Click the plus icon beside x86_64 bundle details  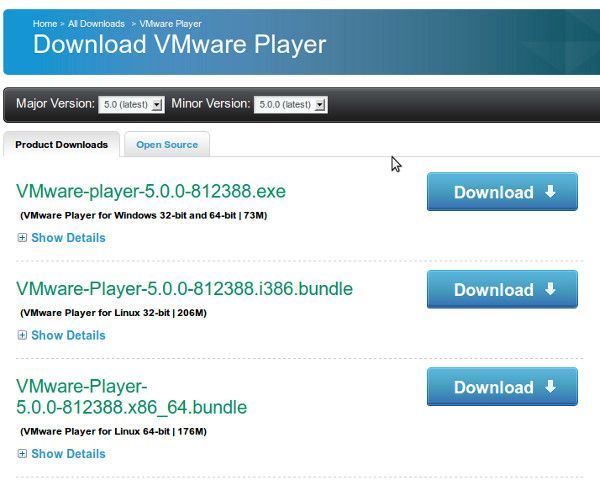[22, 454]
